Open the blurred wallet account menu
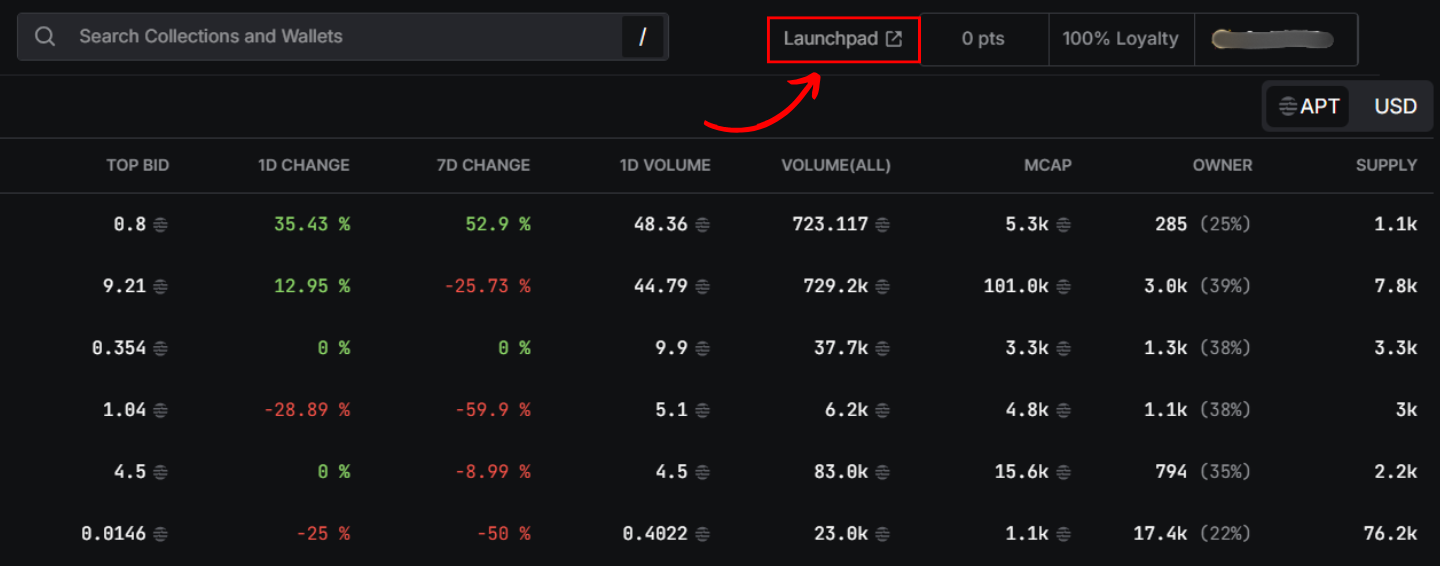This screenshot has height=566, width=1440. [1274, 39]
